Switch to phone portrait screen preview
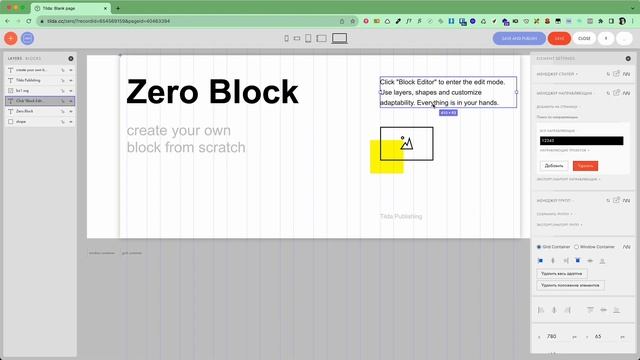The image size is (640, 360). pos(286,38)
